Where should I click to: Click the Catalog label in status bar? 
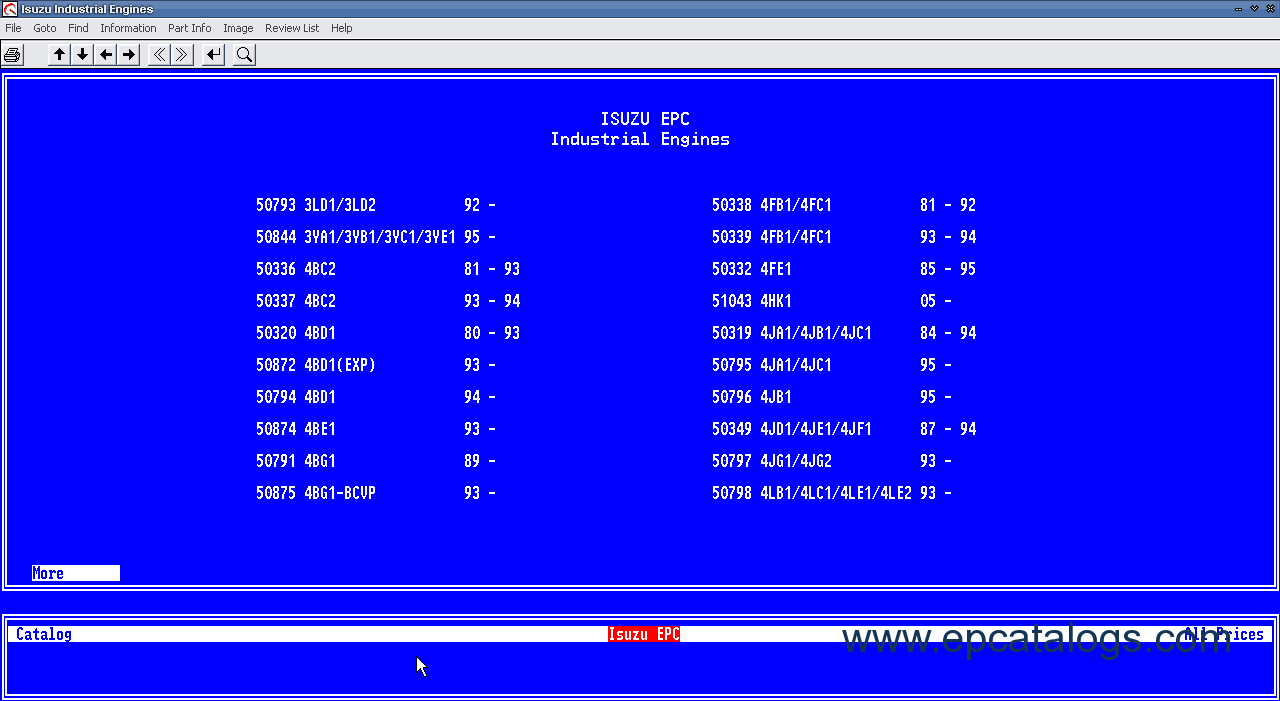[x=44, y=634]
